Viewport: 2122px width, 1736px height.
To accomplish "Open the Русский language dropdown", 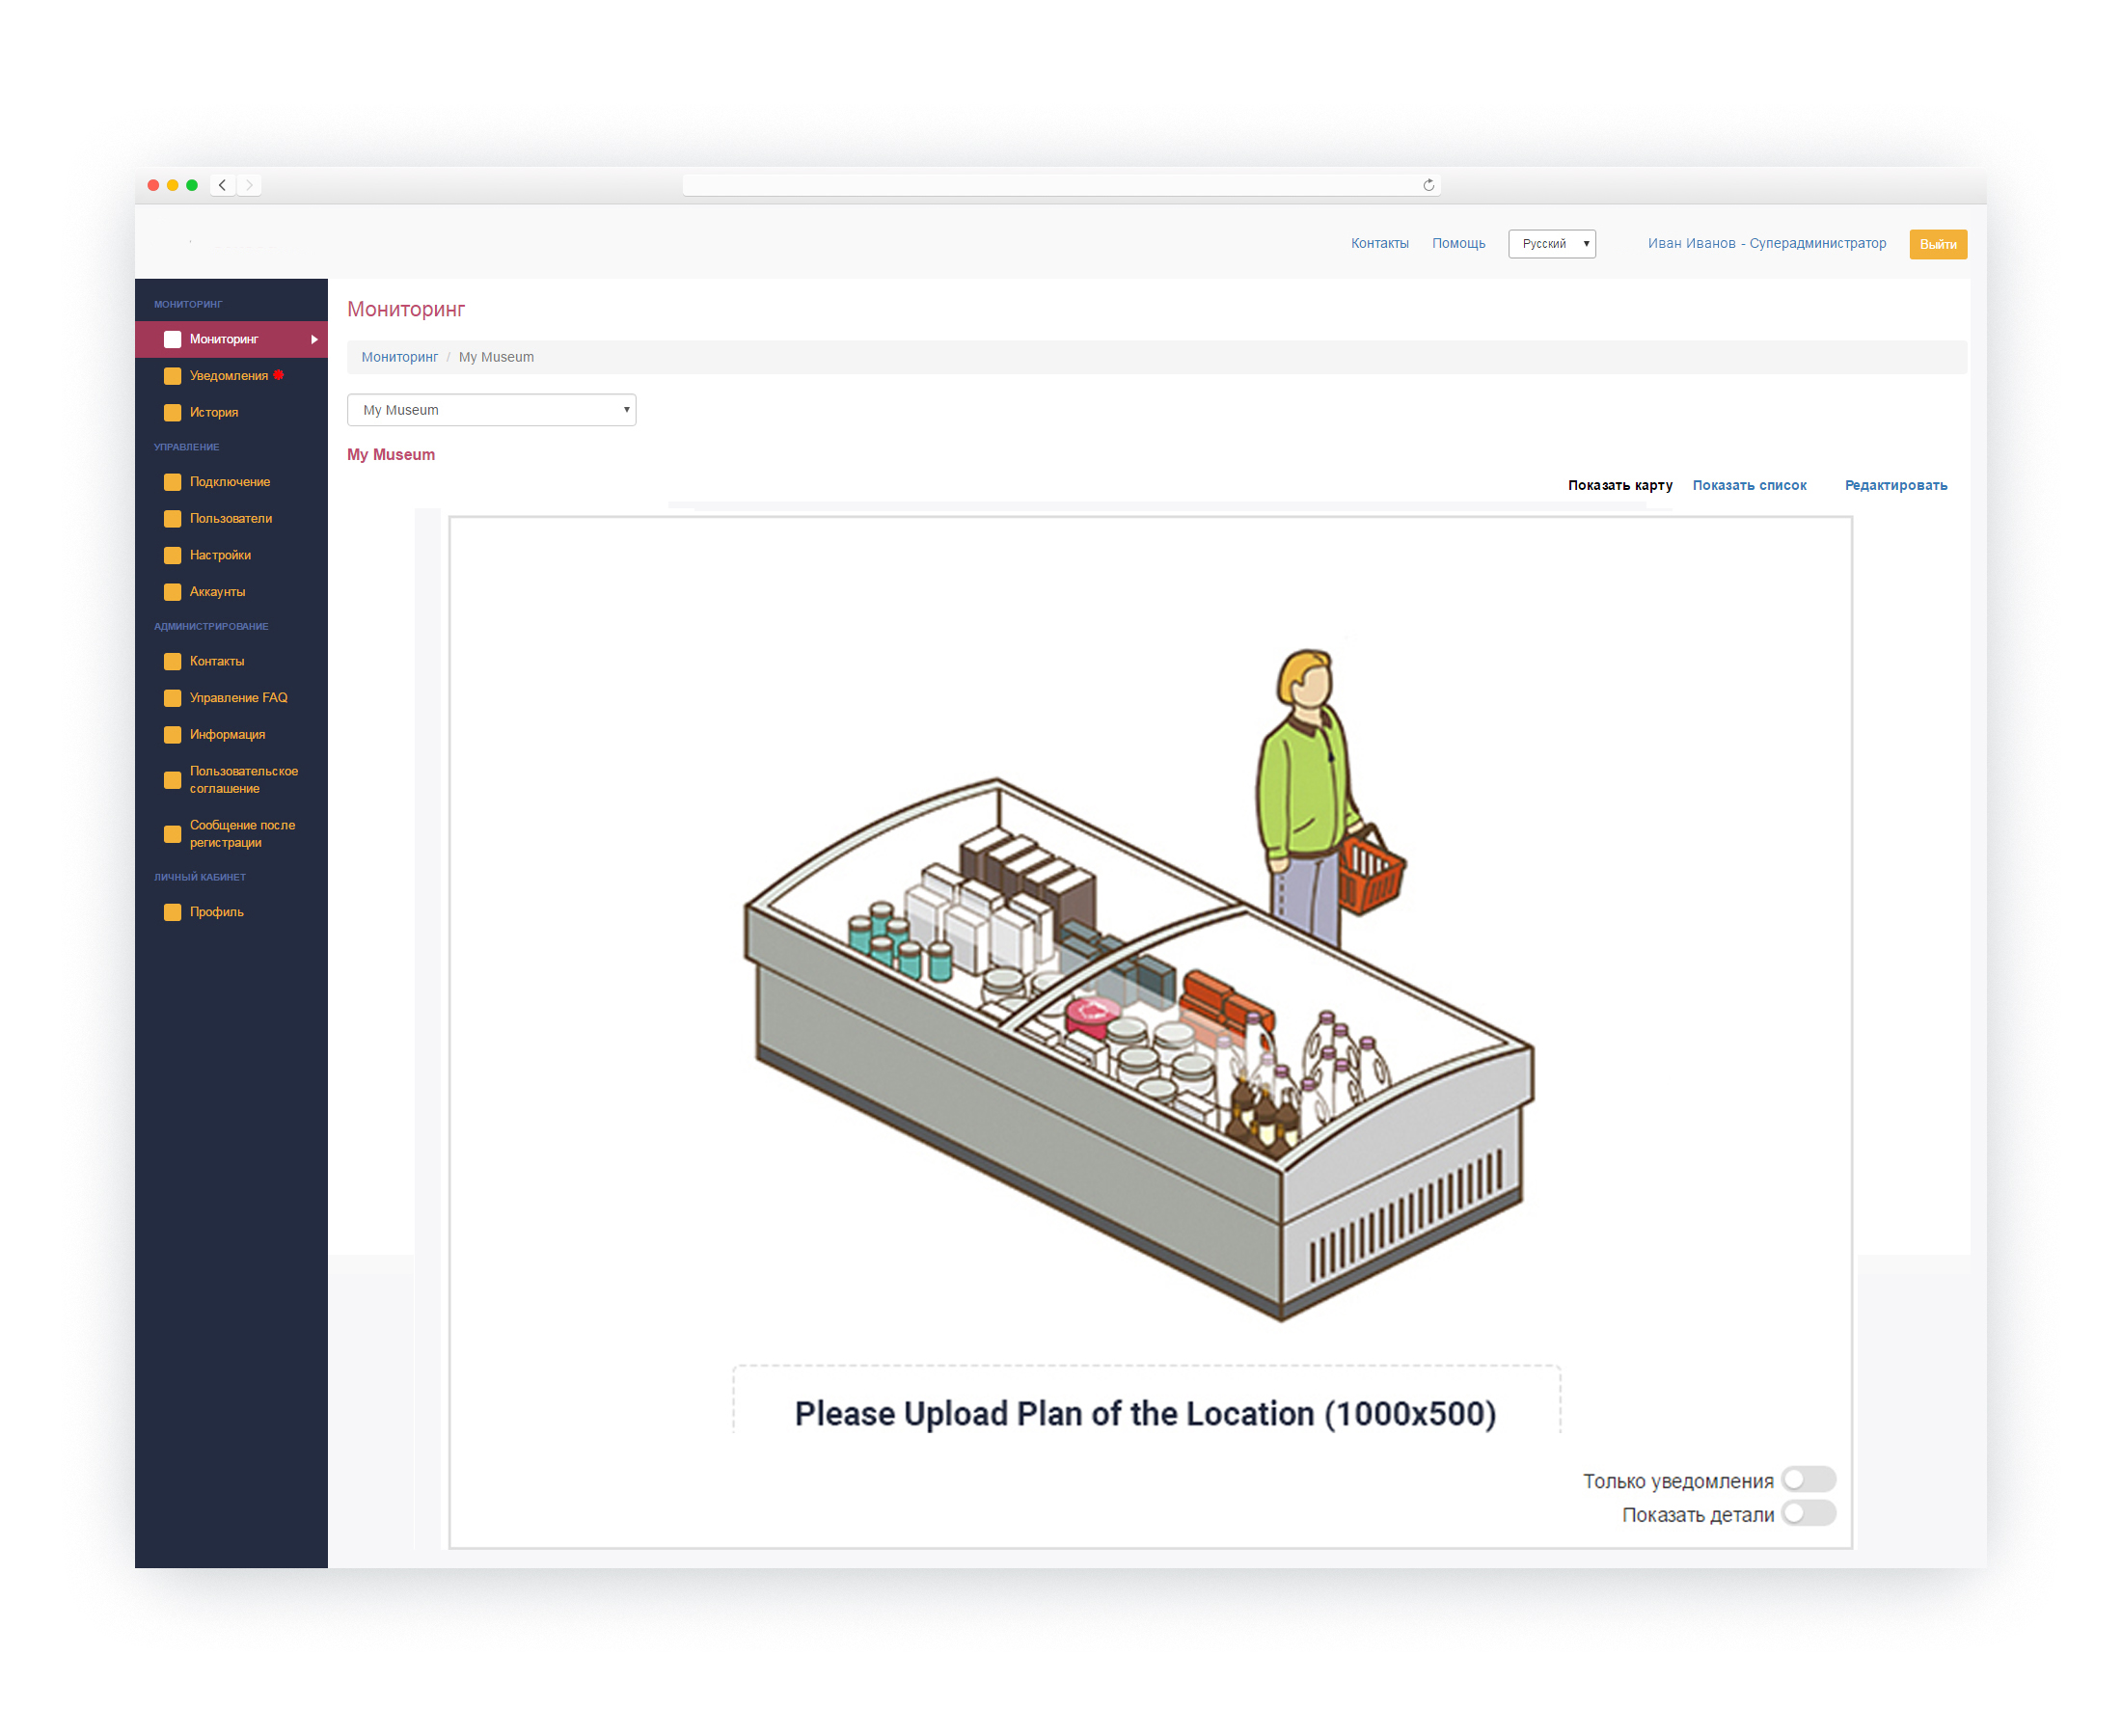I will point(1551,244).
